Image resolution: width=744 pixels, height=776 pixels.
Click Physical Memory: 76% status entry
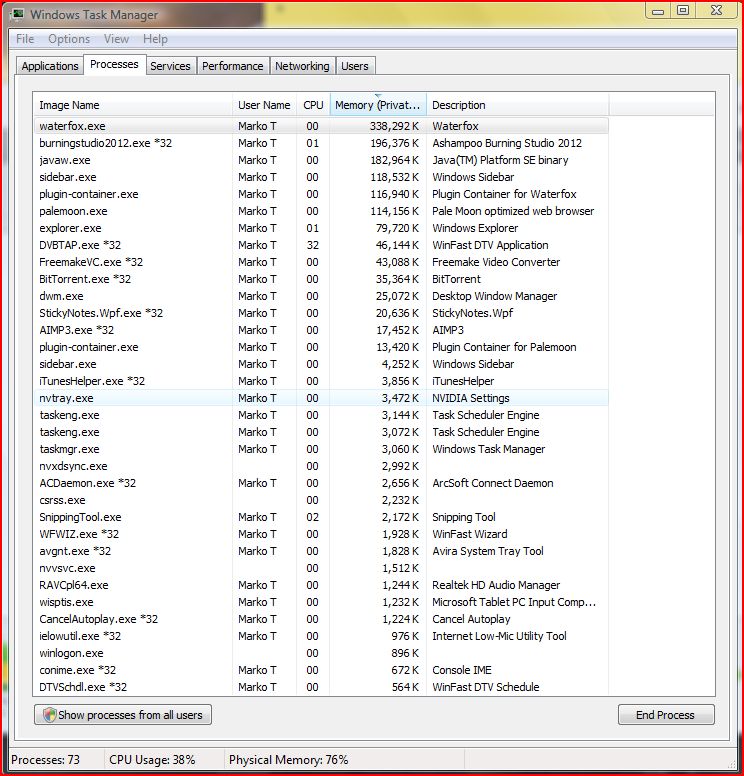(289, 760)
